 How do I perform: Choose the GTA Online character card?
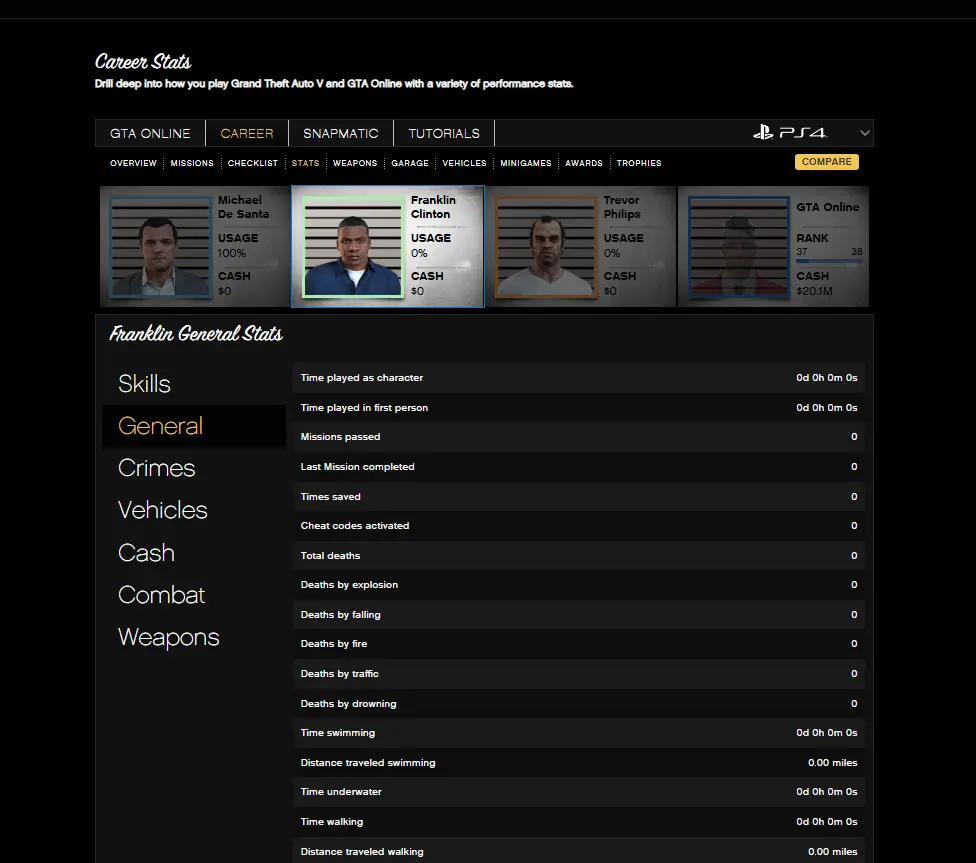pyautogui.click(x=773, y=247)
